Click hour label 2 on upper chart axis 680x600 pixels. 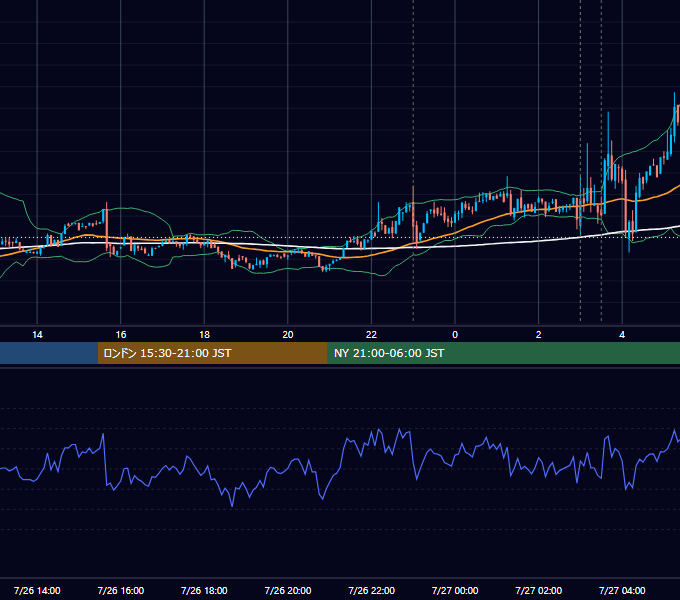pos(539,335)
